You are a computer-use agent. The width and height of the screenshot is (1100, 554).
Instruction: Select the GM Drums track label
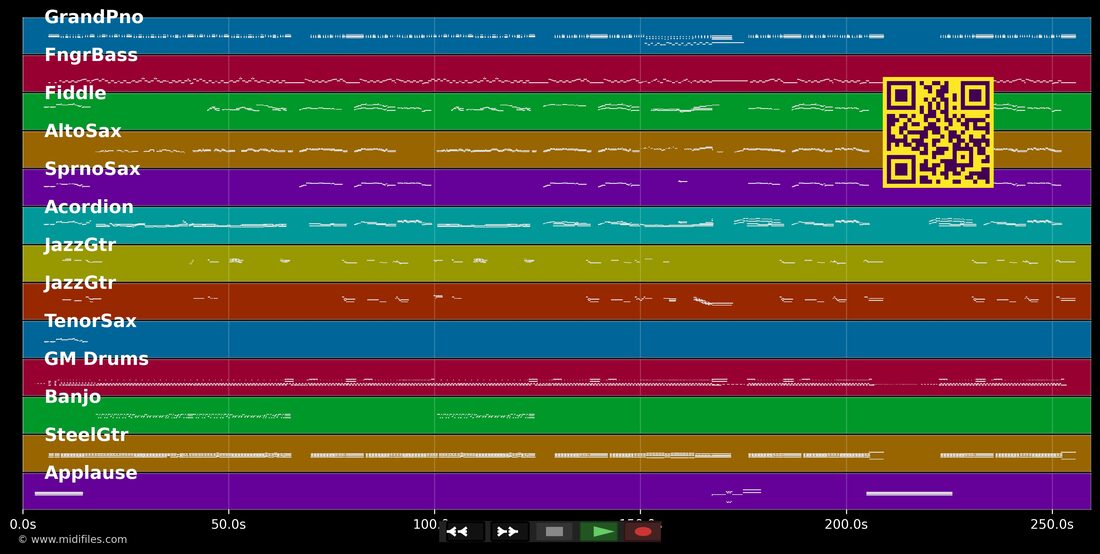pos(97,359)
